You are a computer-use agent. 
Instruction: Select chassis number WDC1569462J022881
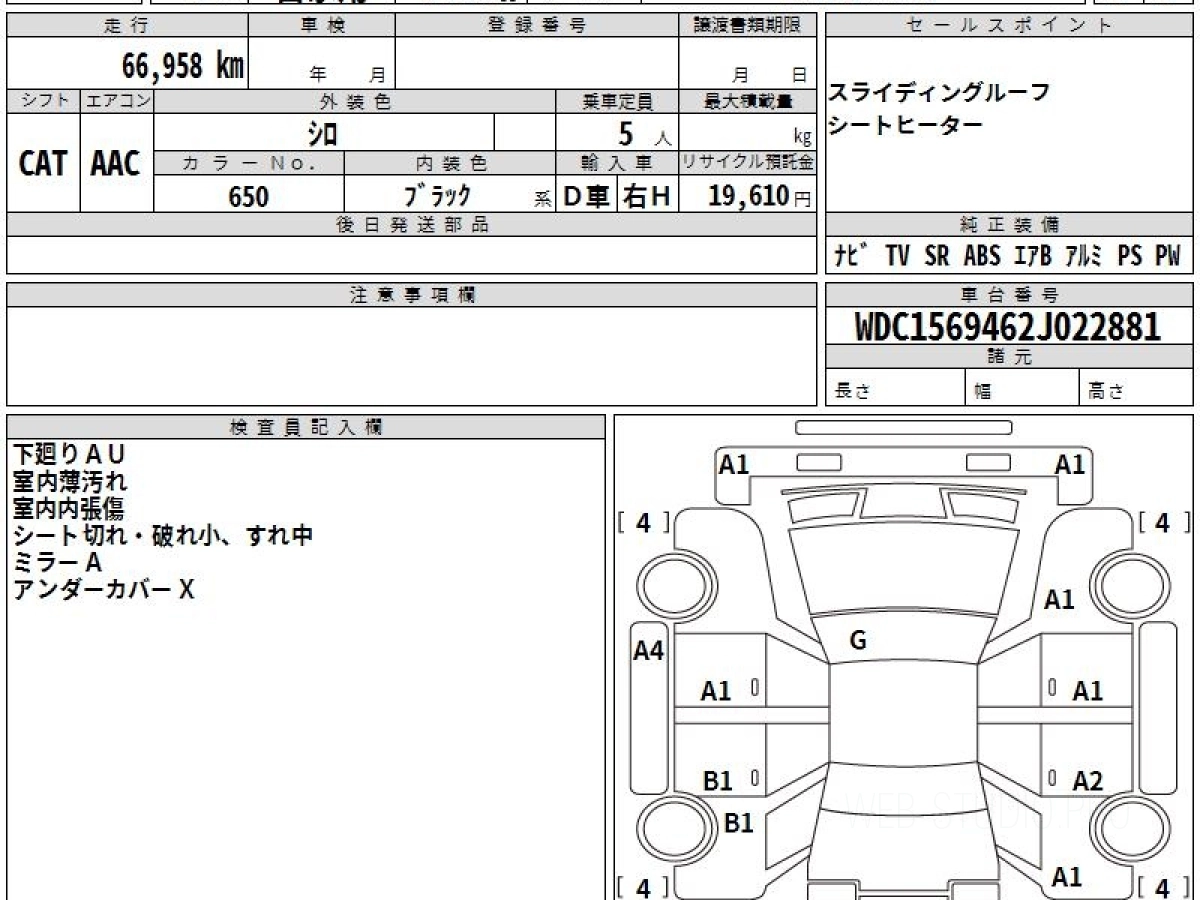pos(1008,327)
